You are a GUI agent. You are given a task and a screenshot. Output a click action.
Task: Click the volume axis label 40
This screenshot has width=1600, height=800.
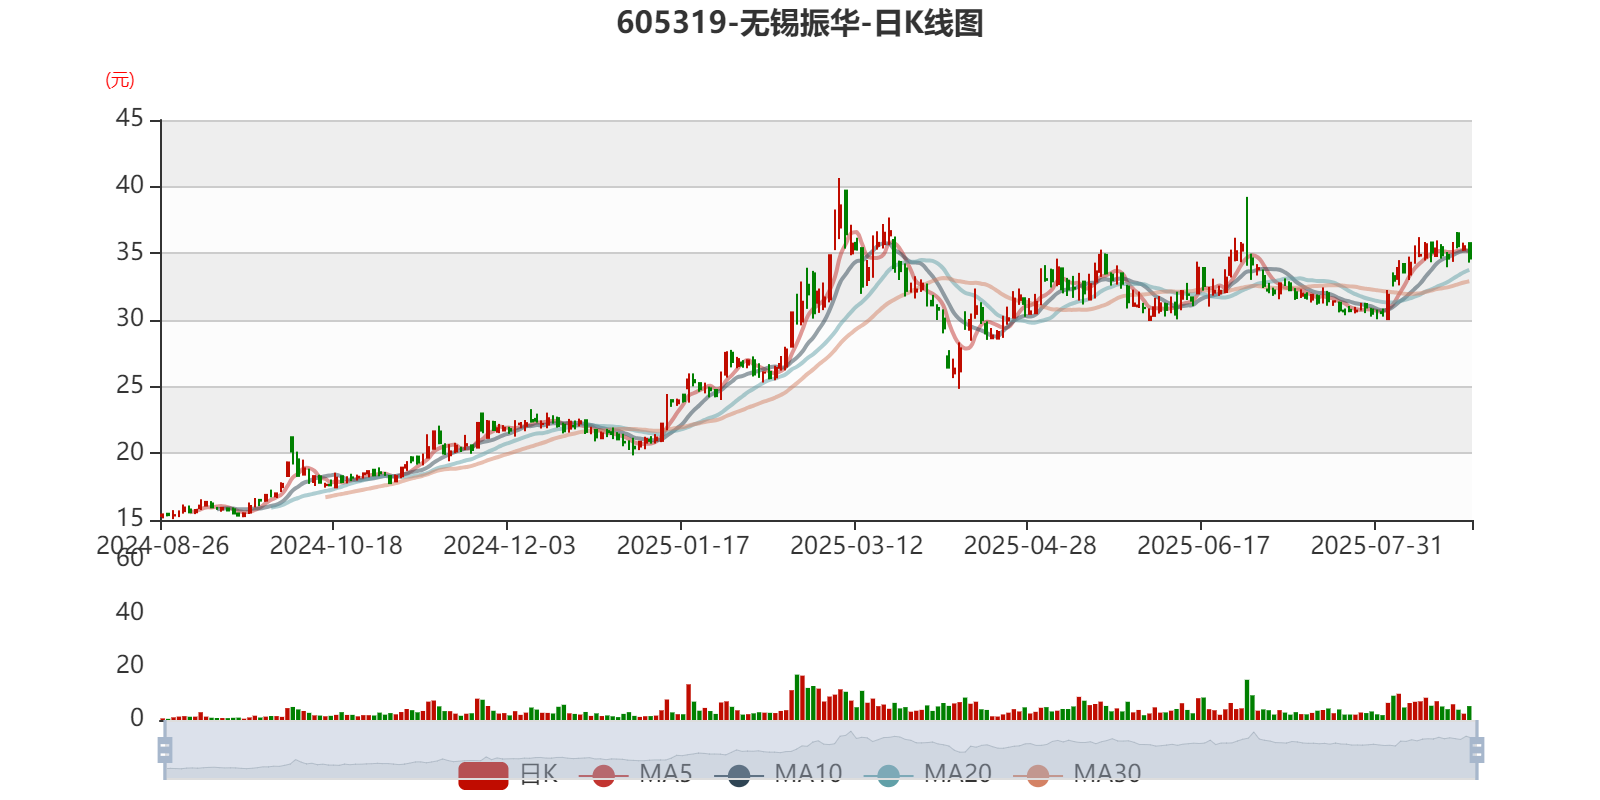pos(130,612)
